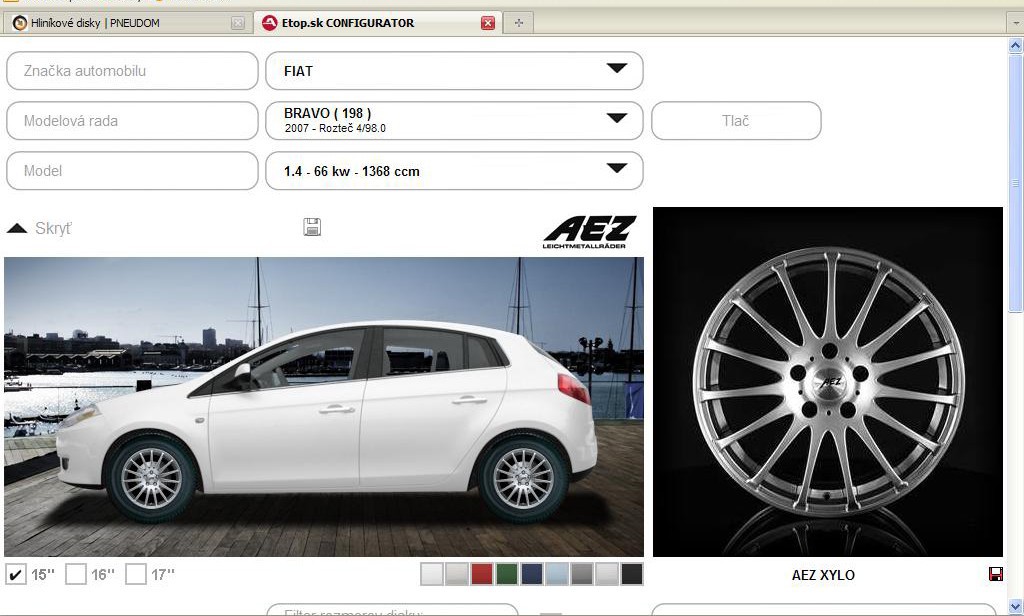
Task: Enable the 17'' wheel size checkbox
Action: click(136, 574)
